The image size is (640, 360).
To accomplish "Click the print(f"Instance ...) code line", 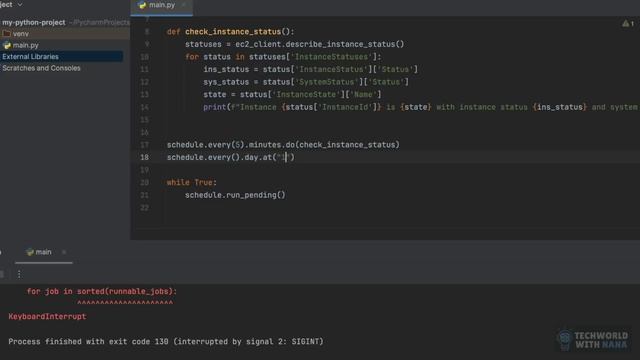I will click(420, 107).
